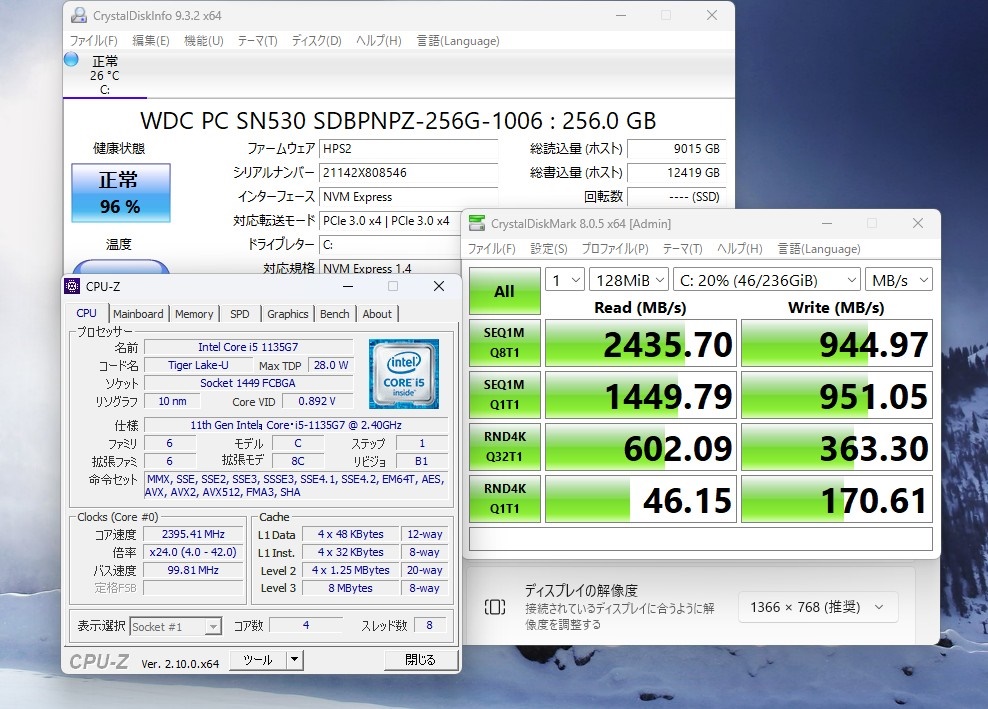
Task: Click the x24.0 (4.0 - 42.0) multiplier value
Action: (193, 552)
